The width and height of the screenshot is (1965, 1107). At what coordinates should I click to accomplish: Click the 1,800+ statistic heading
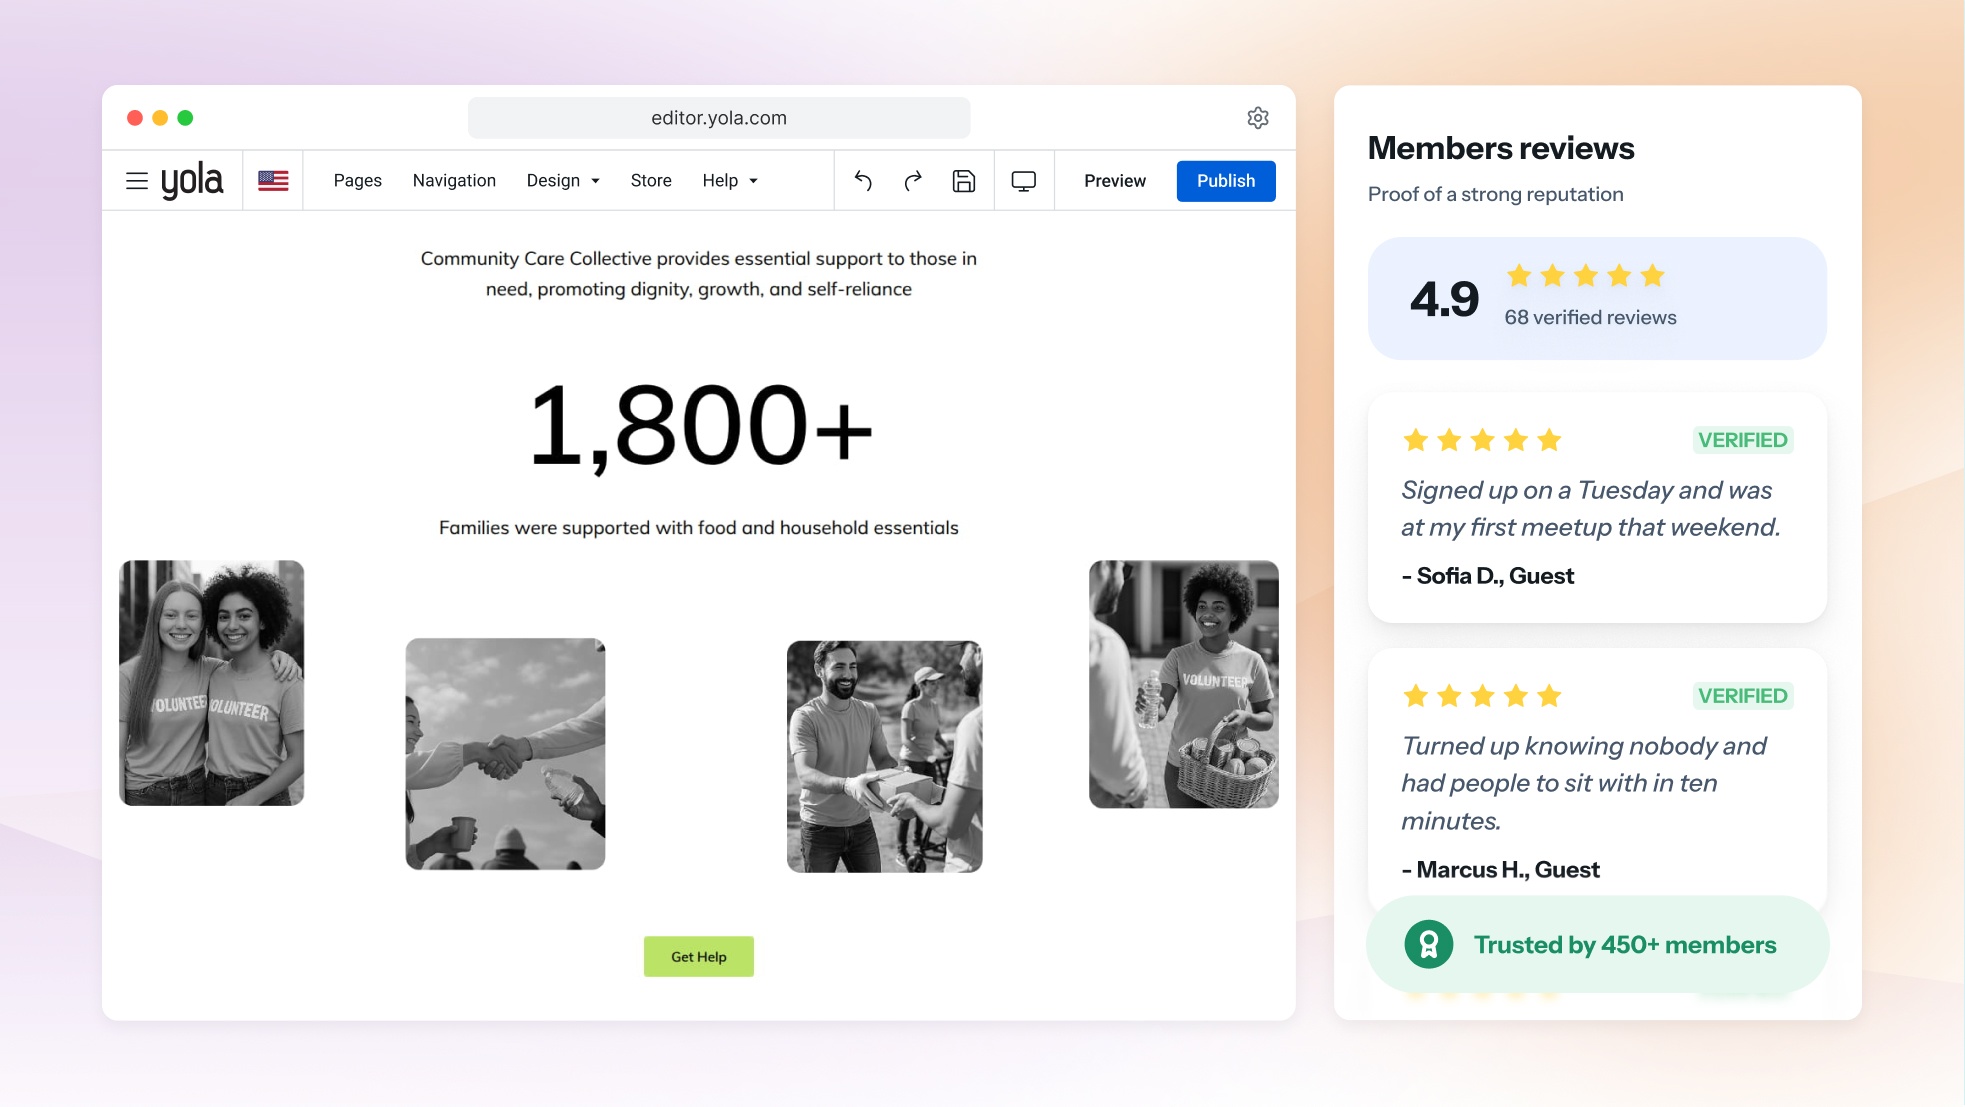pos(700,427)
